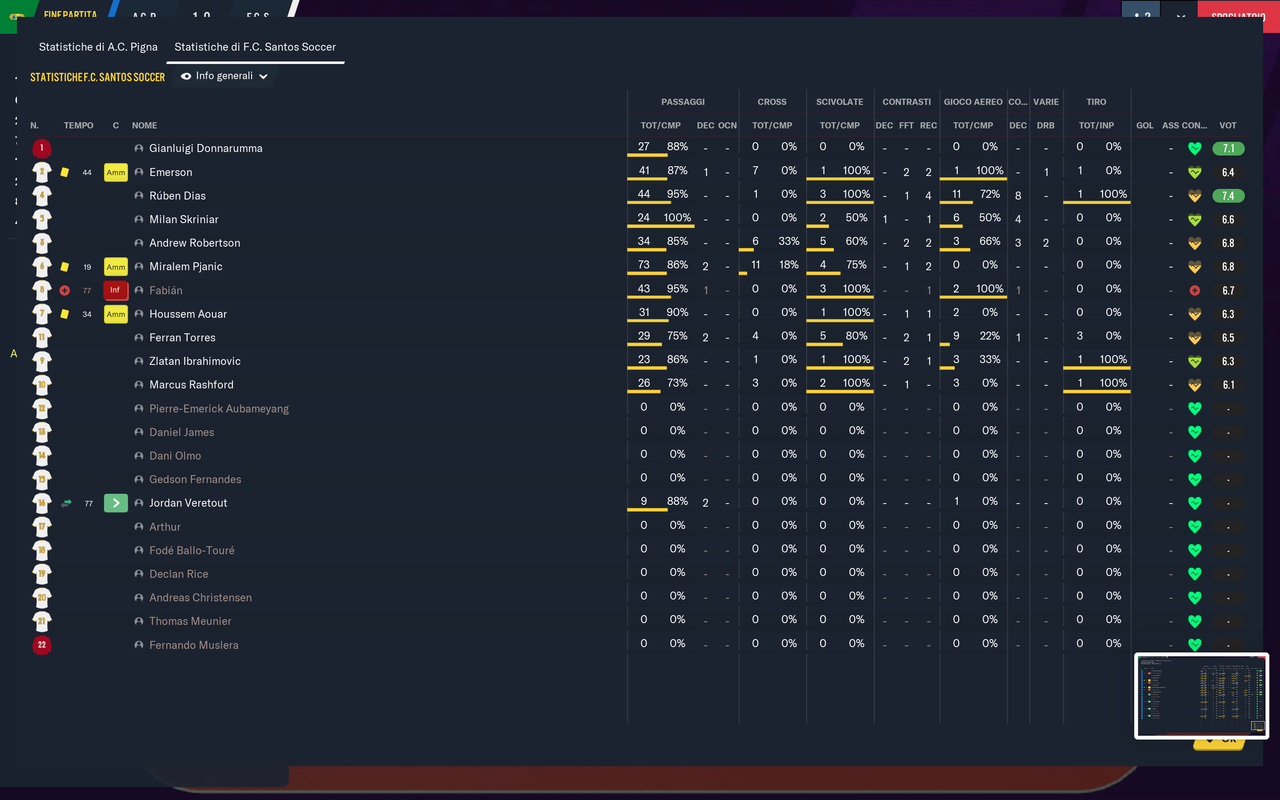Image resolution: width=1280 pixels, height=800 pixels.
Task: Open player Fabián's name link
Action: [166, 290]
